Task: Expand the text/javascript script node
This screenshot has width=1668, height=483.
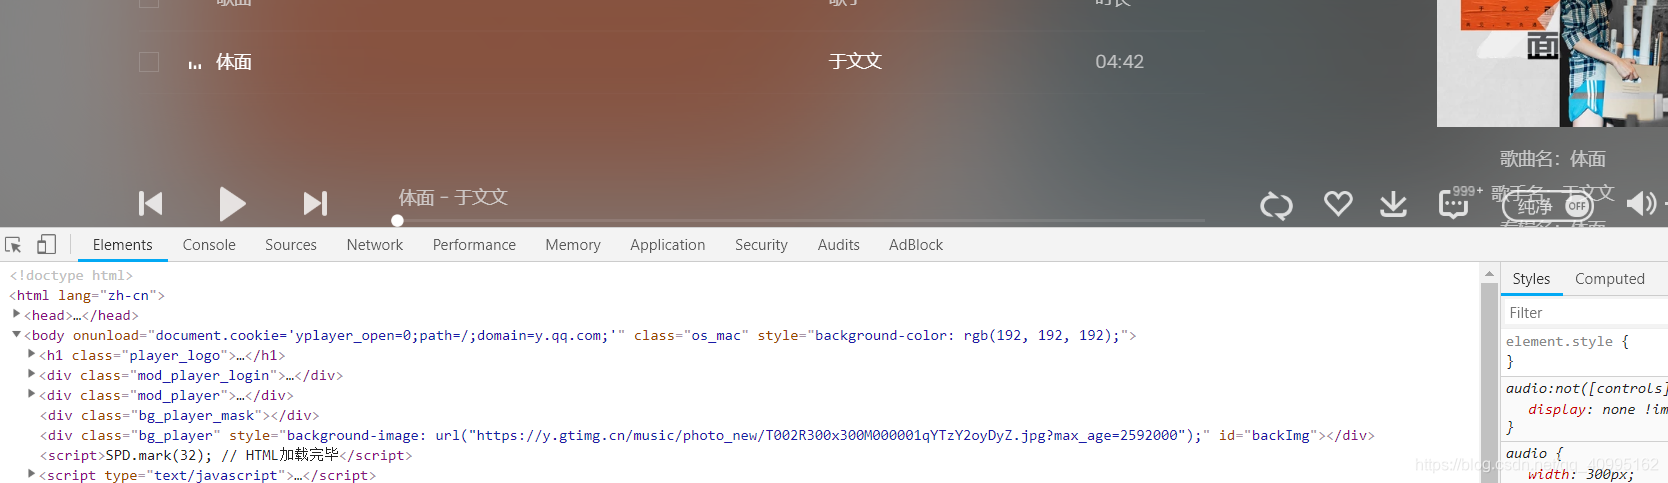Action: (32, 474)
